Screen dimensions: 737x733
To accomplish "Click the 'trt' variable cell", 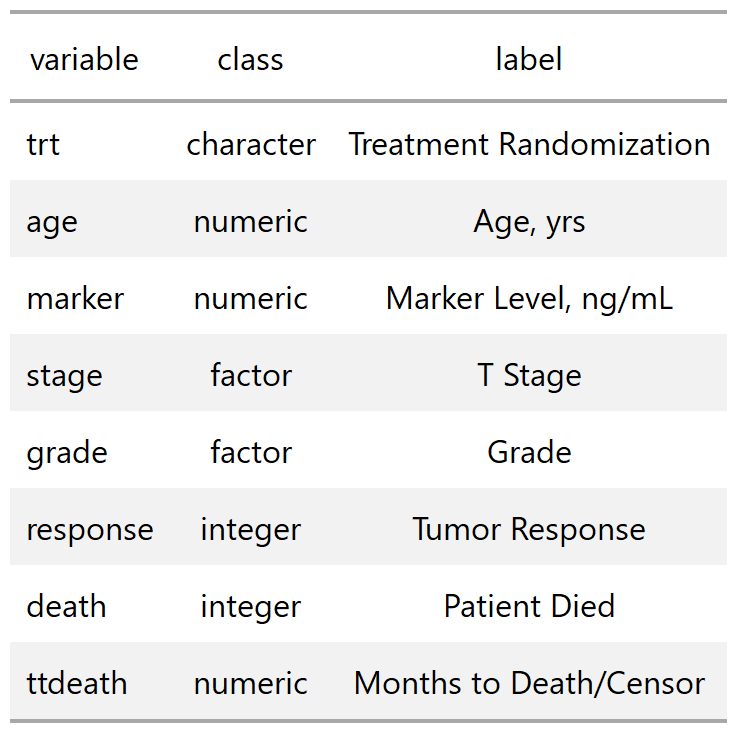I will point(43,144).
